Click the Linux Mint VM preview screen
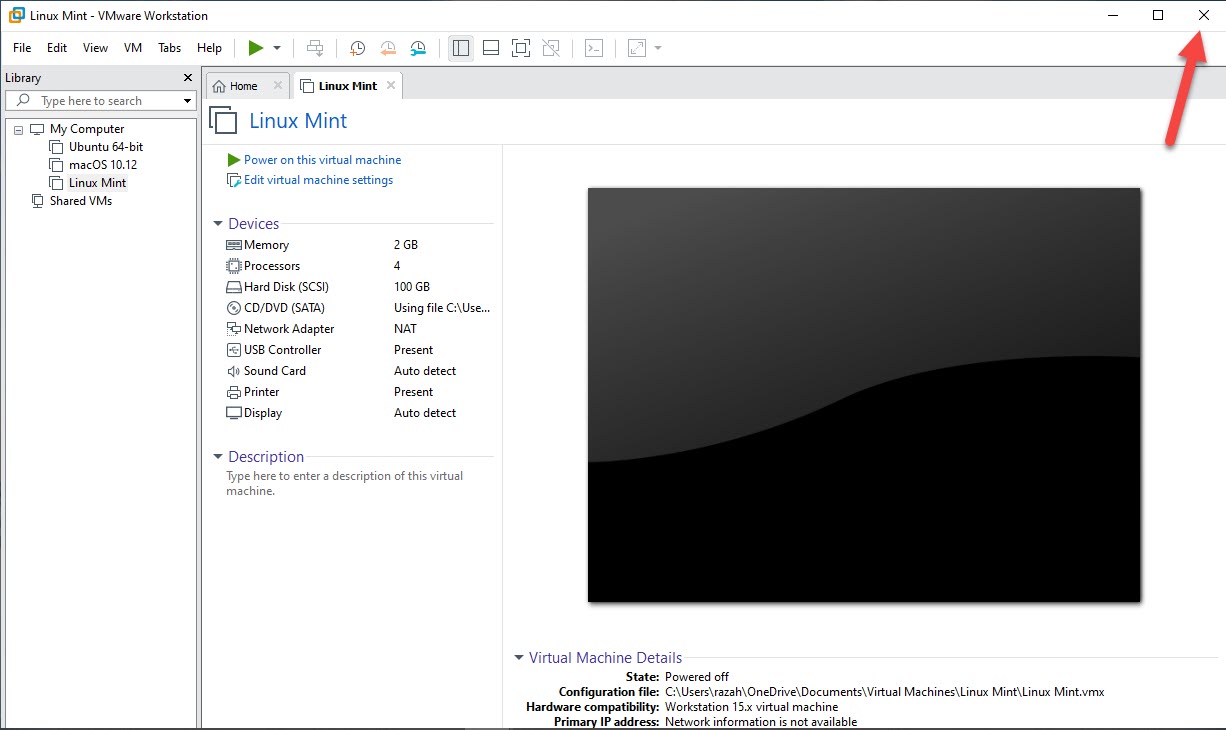The height and width of the screenshot is (730, 1226). click(863, 395)
